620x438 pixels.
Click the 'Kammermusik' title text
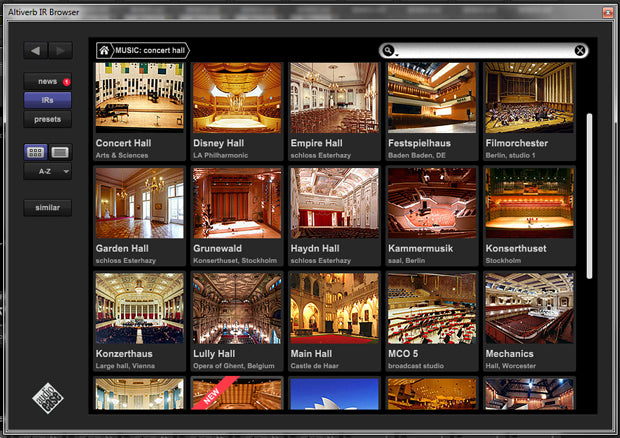point(420,248)
